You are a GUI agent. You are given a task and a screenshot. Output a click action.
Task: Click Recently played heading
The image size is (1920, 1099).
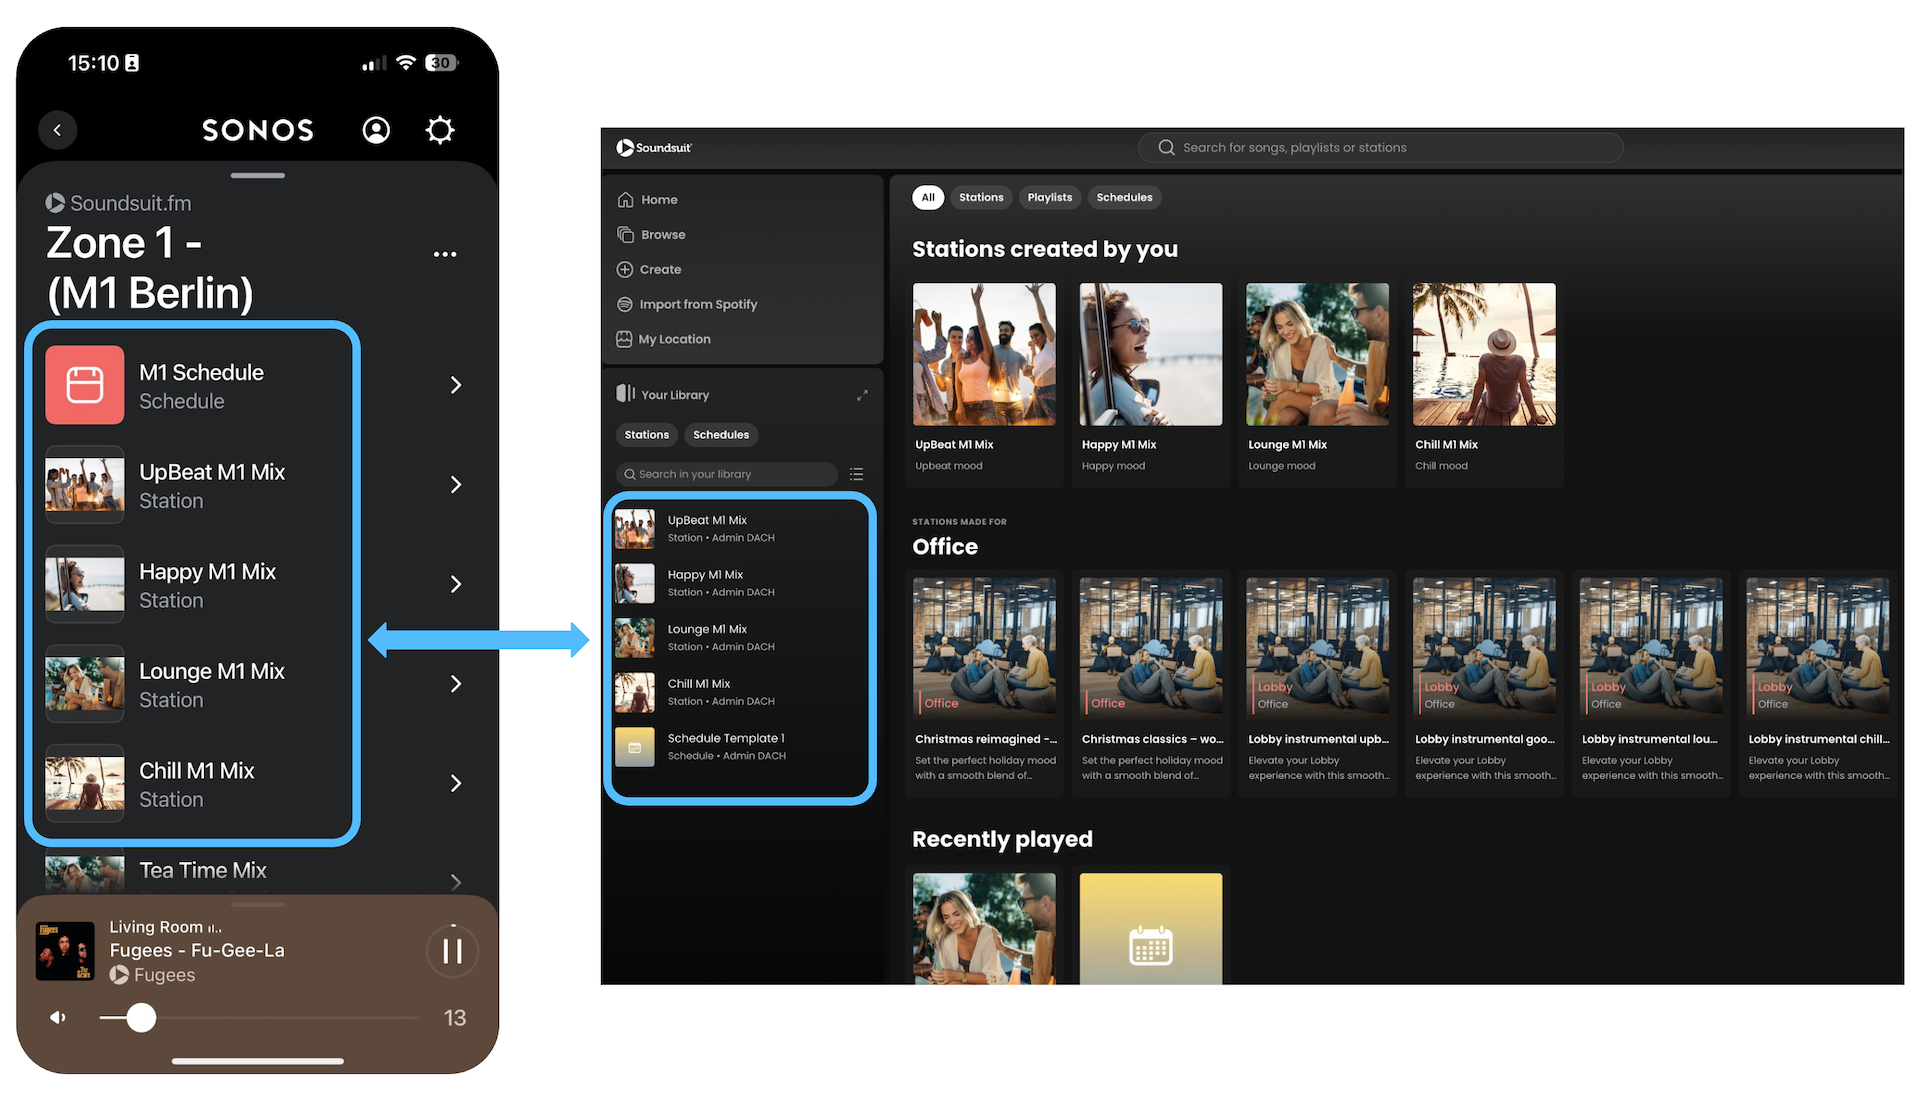1002,839
